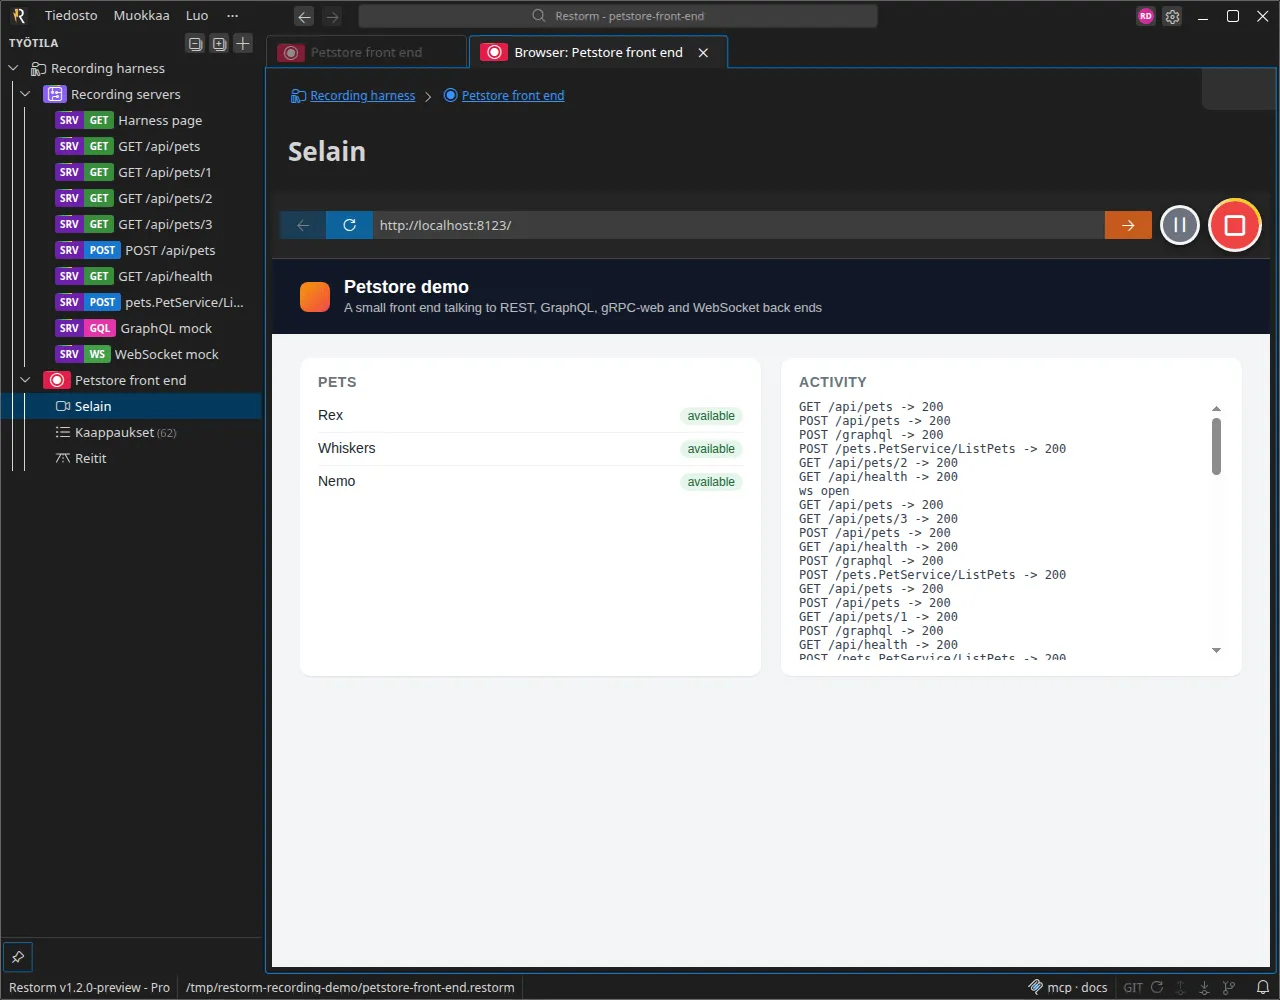Collapse the Petstore front end node
This screenshot has width=1280, height=1000.
(x=26, y=380)
